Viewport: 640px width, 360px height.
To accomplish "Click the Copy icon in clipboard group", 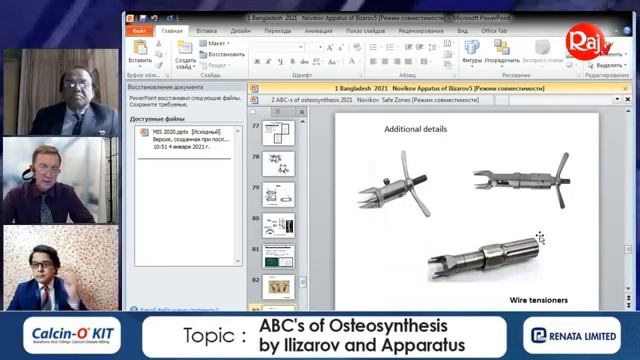I will point(158,54).
